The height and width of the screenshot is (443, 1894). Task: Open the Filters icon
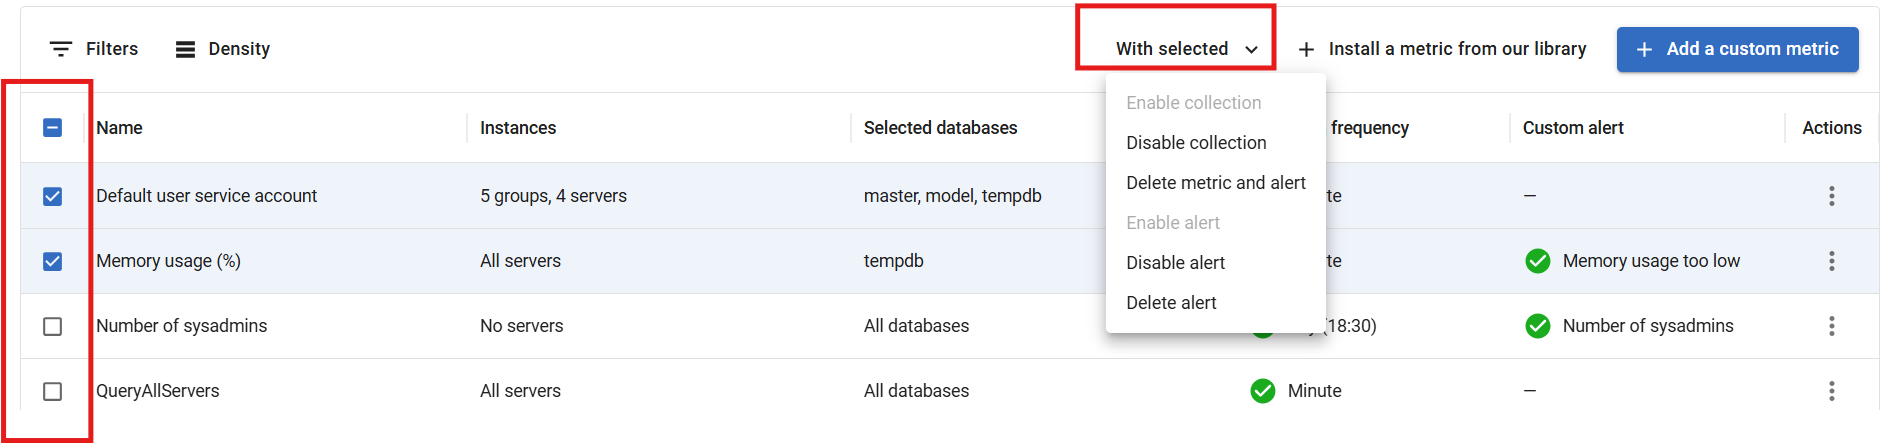pos(61,49)
